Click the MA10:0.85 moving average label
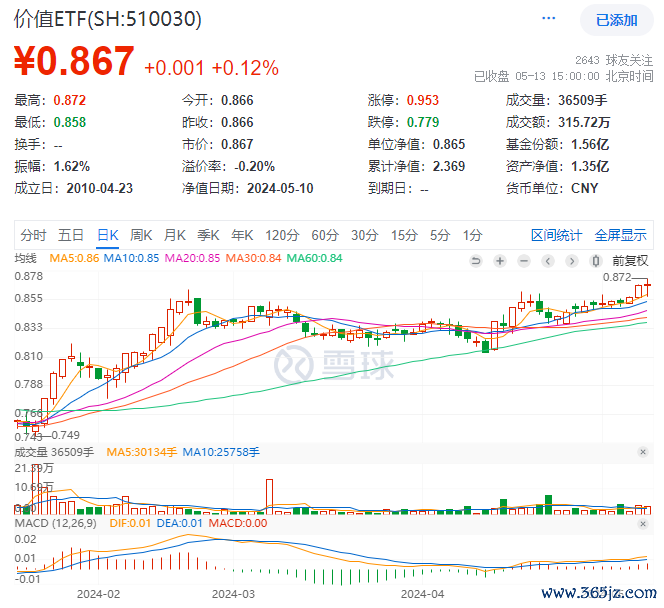This screenshot has width=664, height=608. (x=131, y=258)
